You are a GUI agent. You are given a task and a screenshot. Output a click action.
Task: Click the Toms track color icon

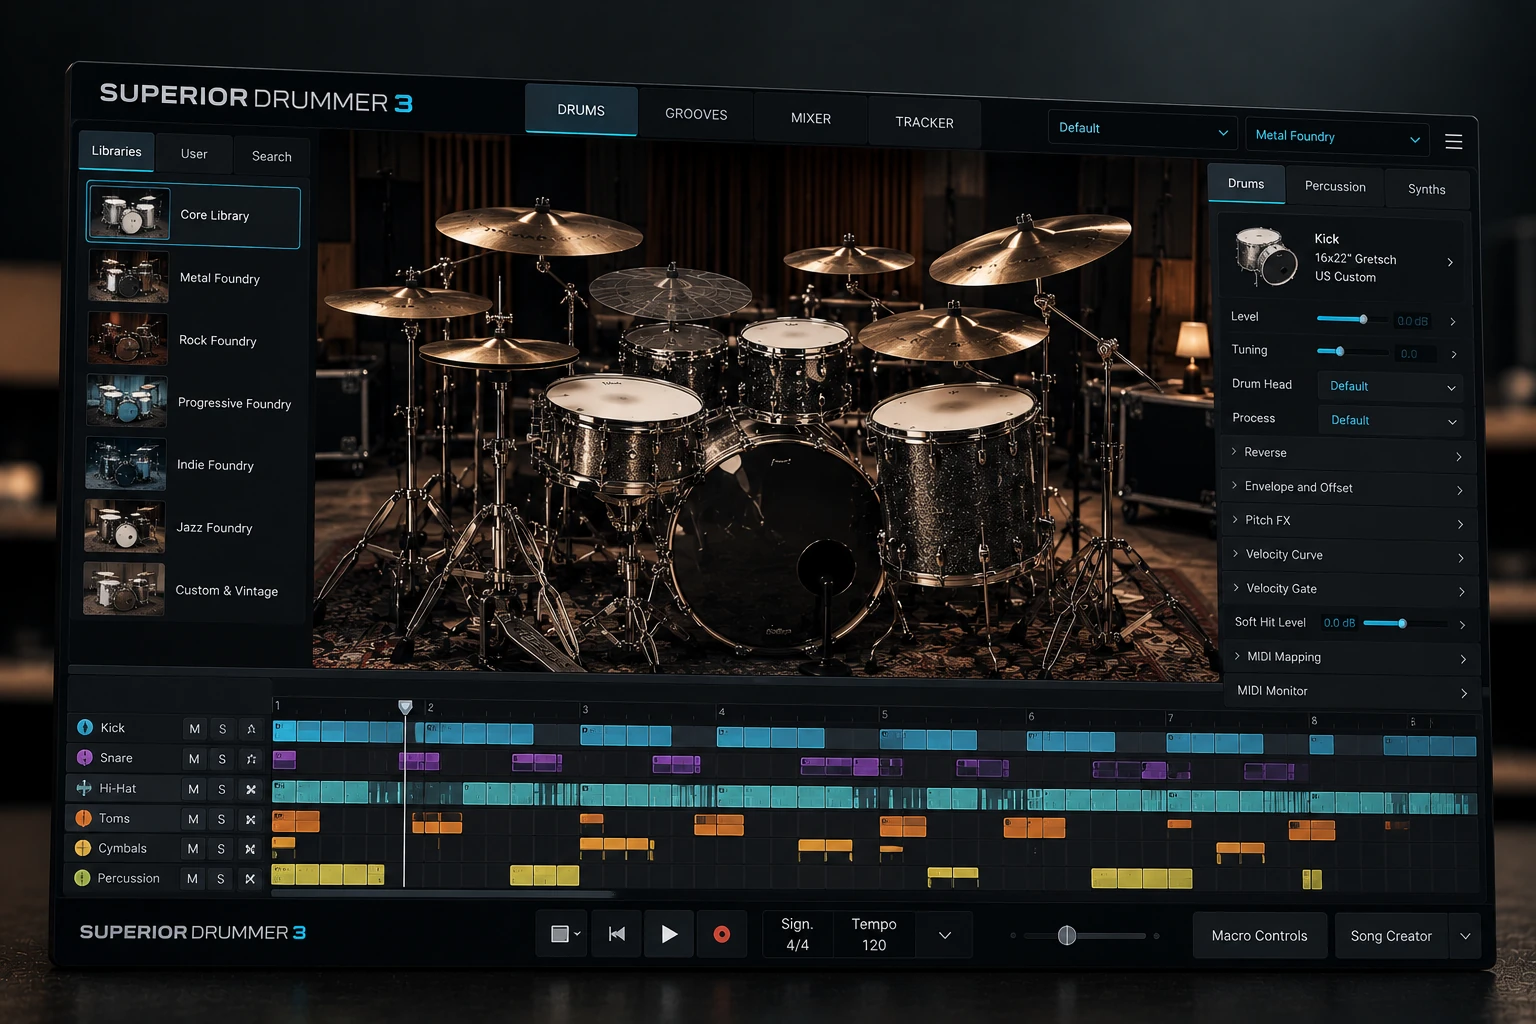(84, 818)
